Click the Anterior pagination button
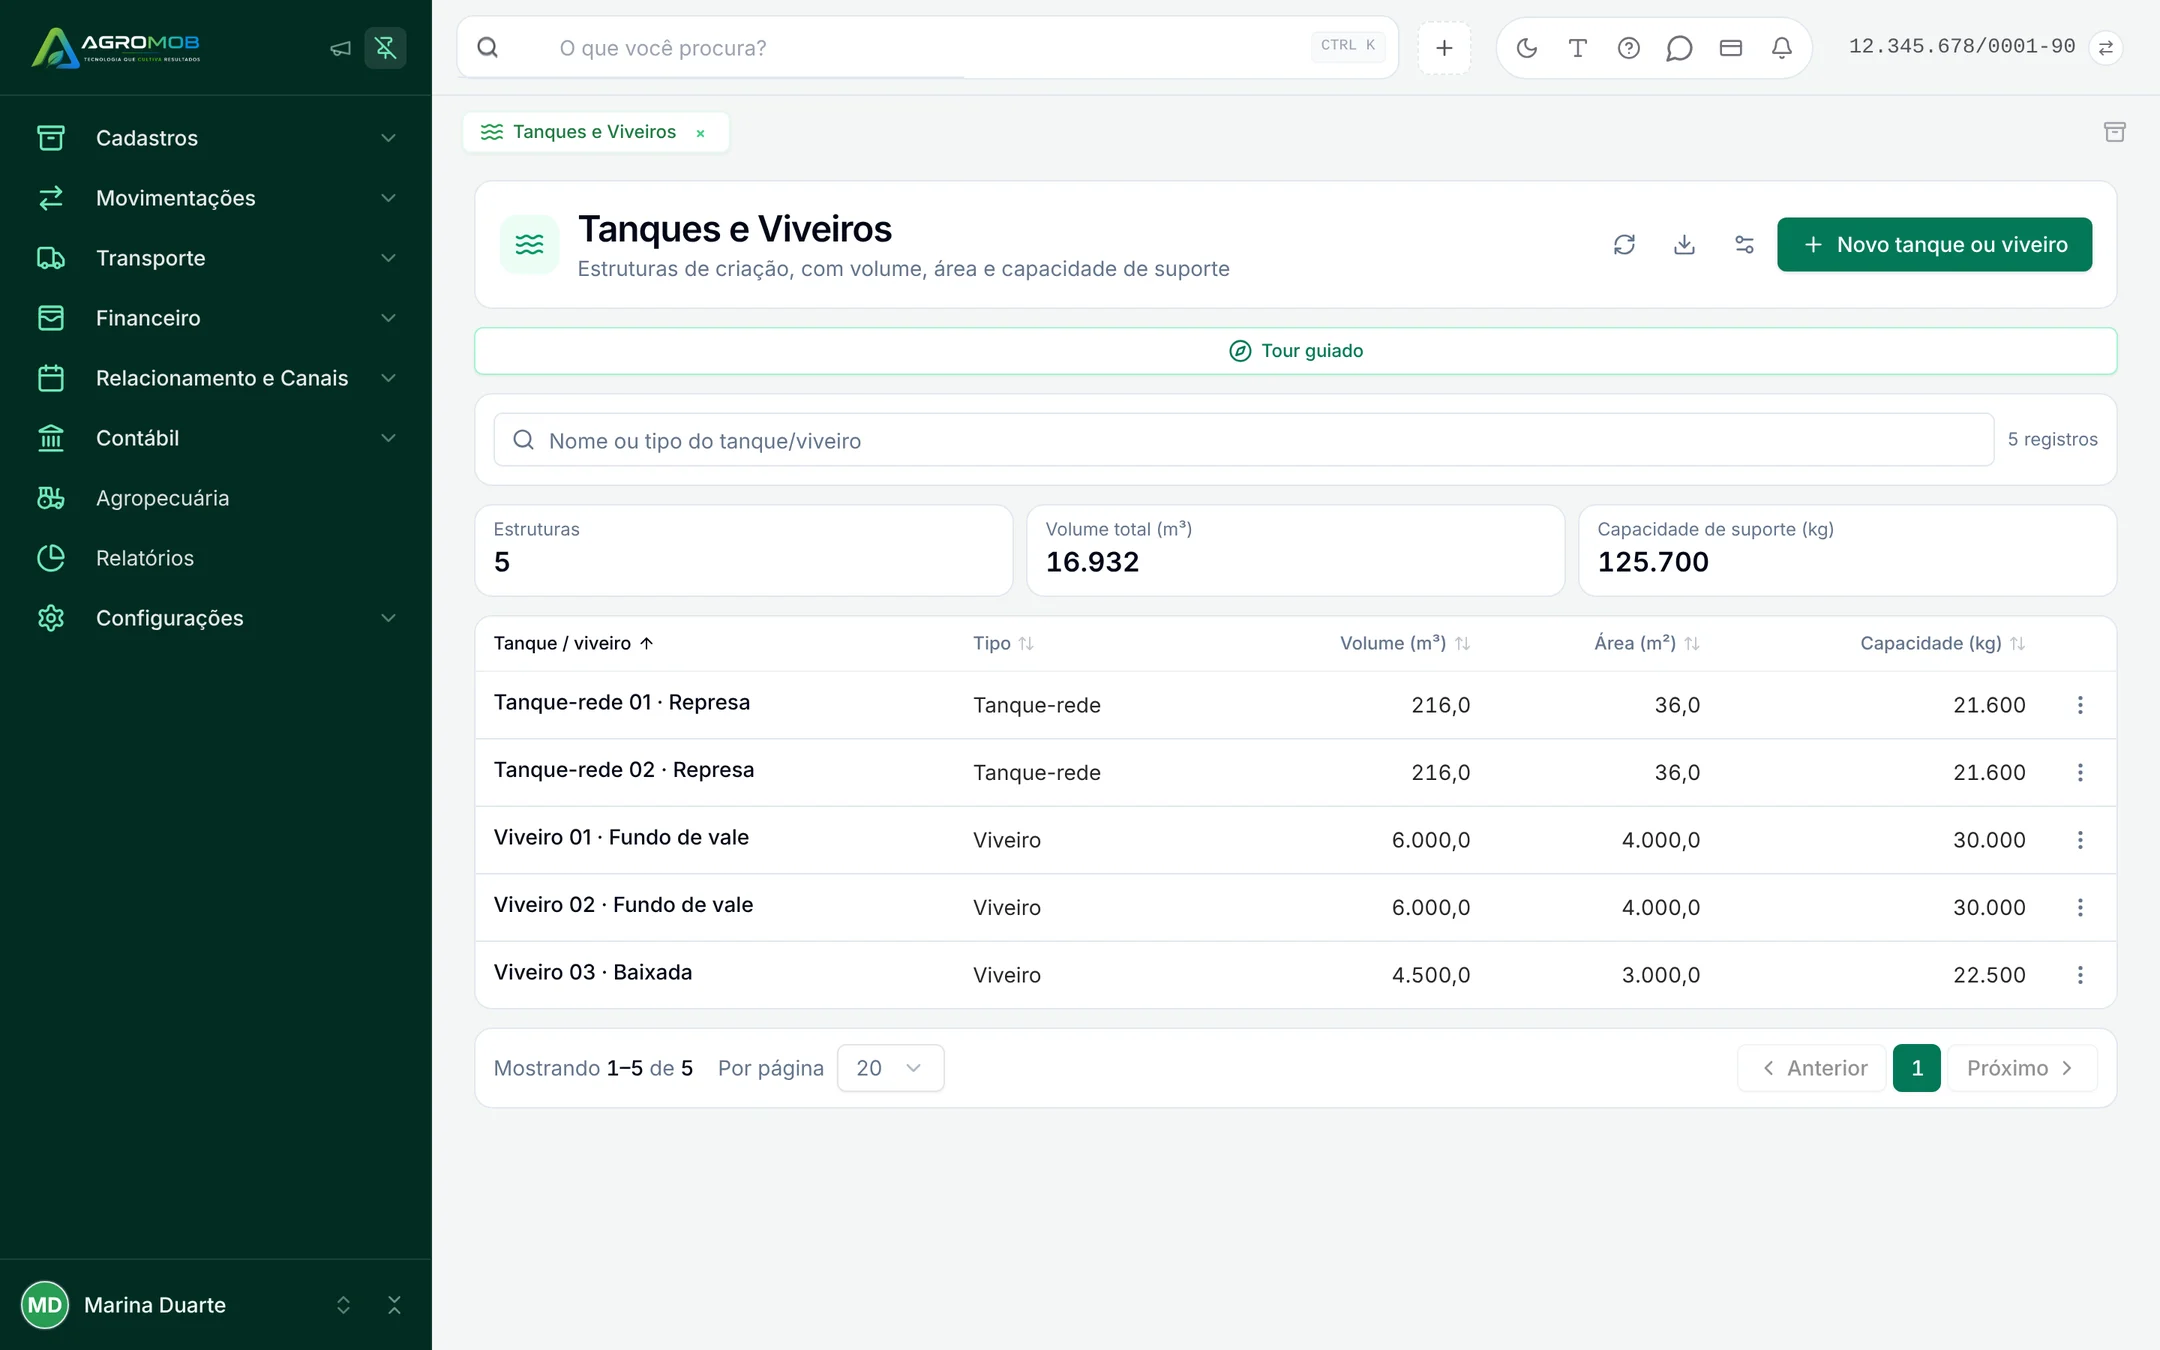The image size is (2160, 1350). click(1812, 1068)
